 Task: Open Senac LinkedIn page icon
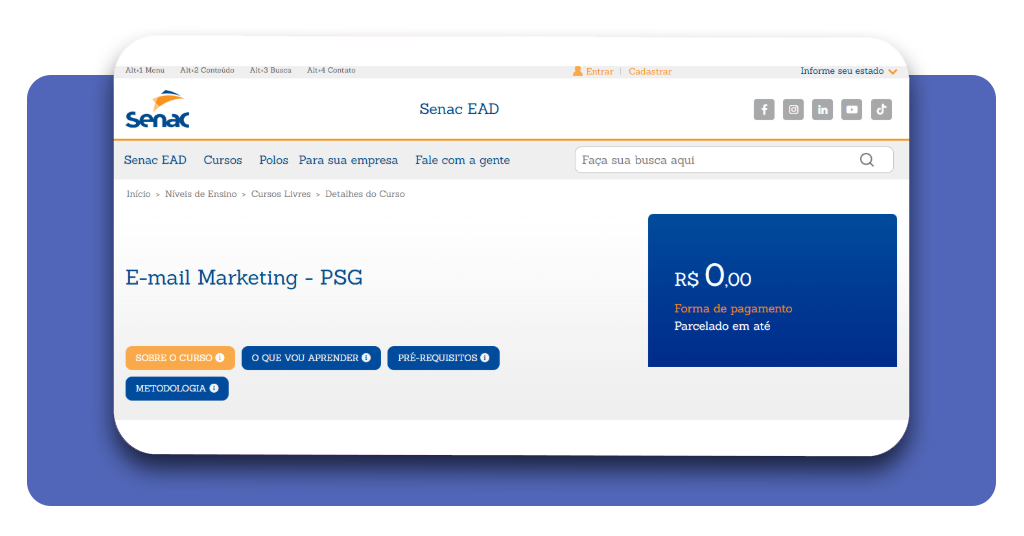823,110
